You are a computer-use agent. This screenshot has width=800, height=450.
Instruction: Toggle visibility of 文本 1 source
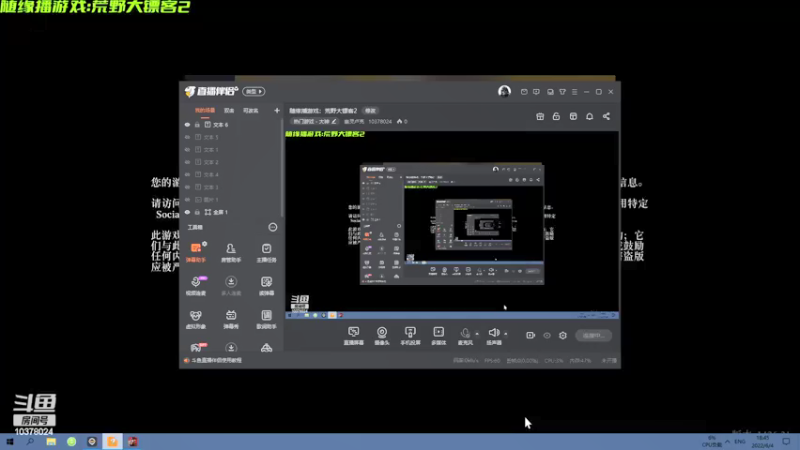point(187,149)
